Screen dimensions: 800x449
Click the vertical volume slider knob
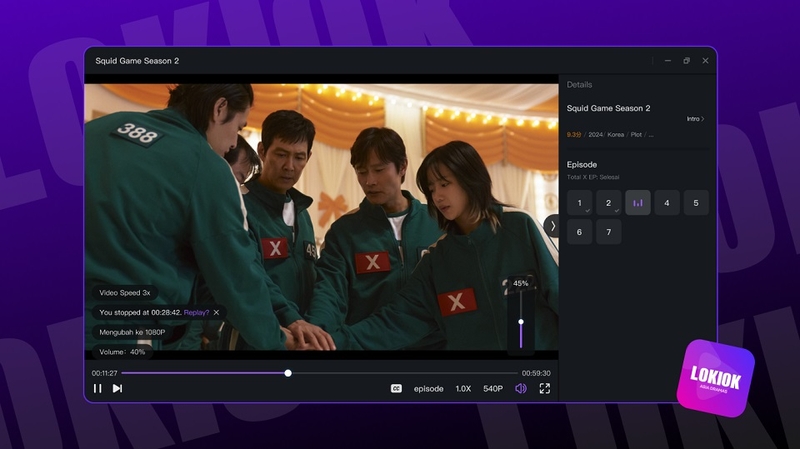click(521, 321)
